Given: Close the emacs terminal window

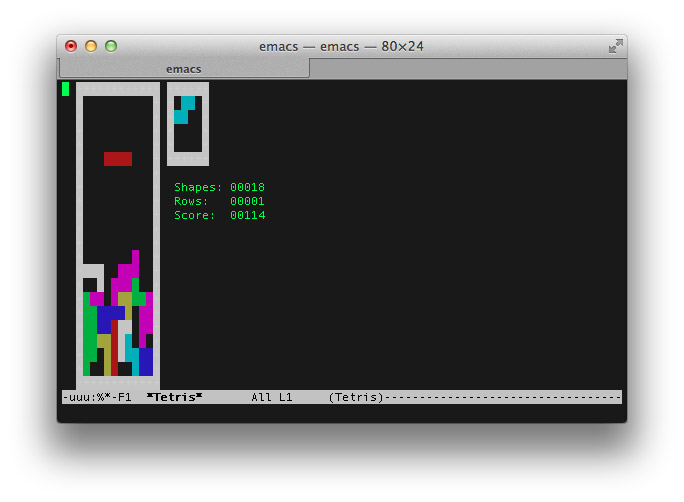Looking at the screenshot, I should pyautogui.click(x=71, y=46).
